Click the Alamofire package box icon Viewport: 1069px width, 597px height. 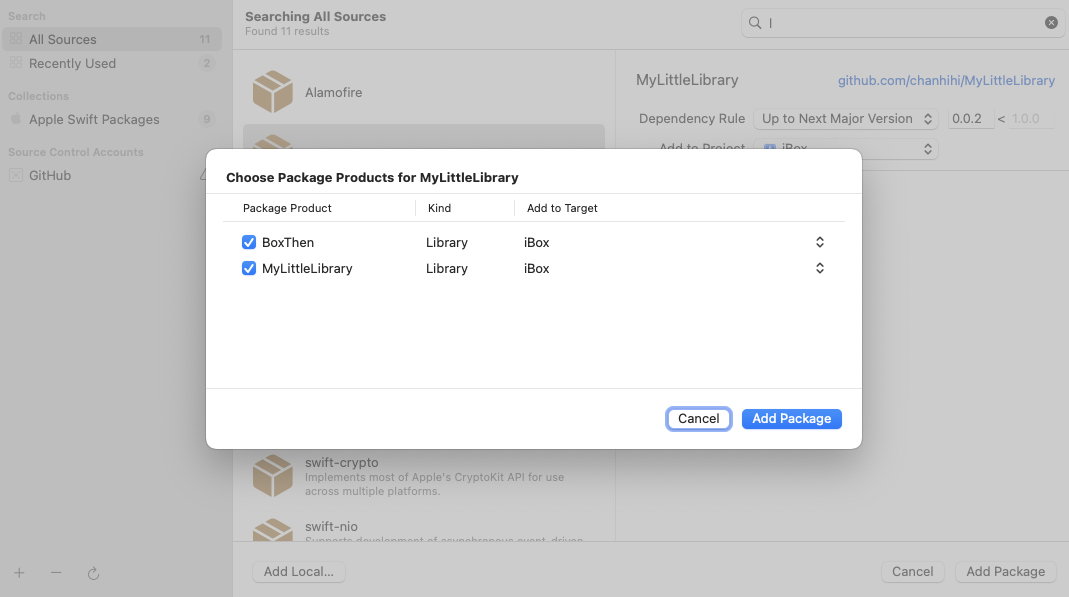pos(273,91)
